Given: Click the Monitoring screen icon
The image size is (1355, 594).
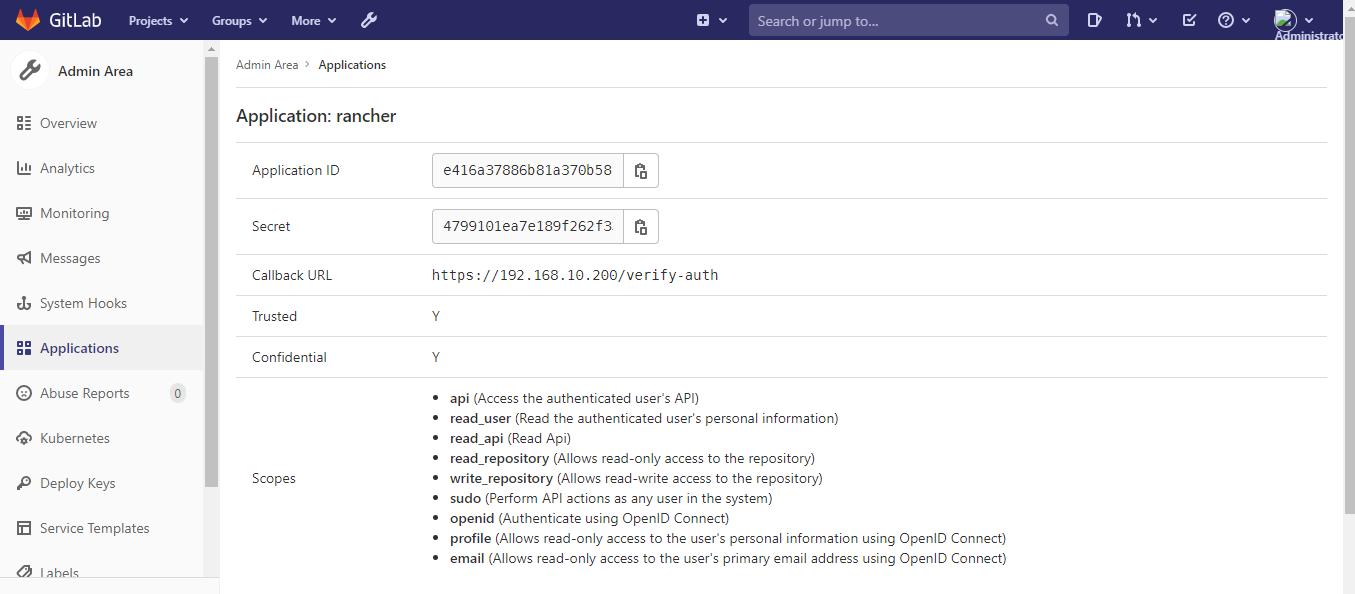Looking at the screenshot, I should coord(24,213).
